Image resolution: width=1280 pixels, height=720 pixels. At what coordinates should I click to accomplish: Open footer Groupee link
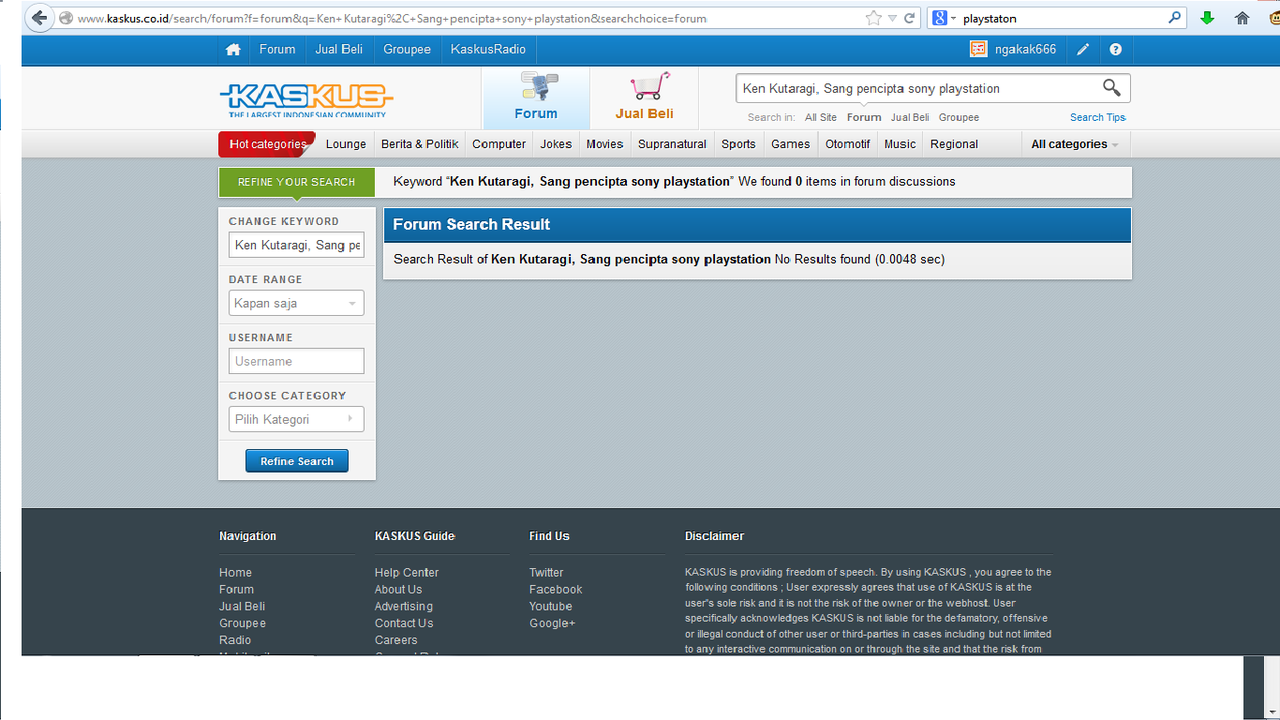click(243, 624)
